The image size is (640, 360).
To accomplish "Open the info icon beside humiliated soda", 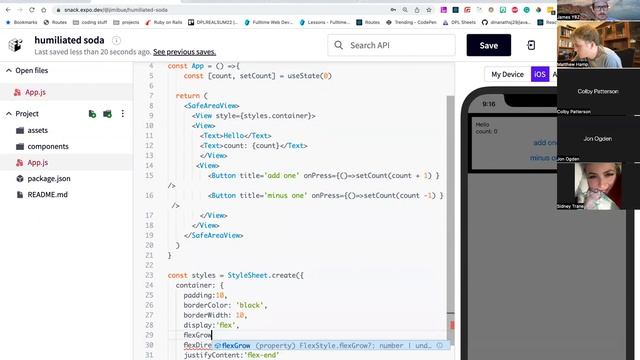I will point(116,40).
